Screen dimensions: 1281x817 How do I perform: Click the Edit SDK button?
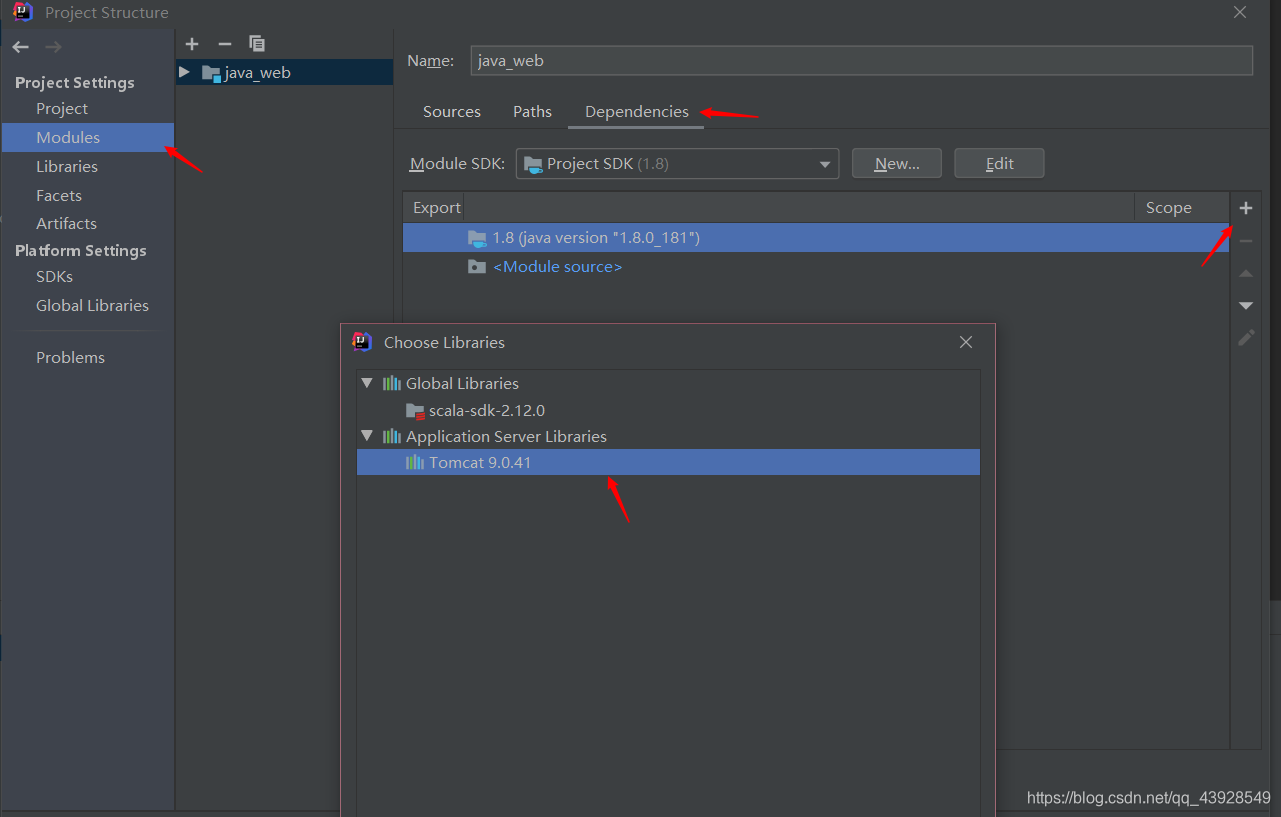tap(1000, 164)
